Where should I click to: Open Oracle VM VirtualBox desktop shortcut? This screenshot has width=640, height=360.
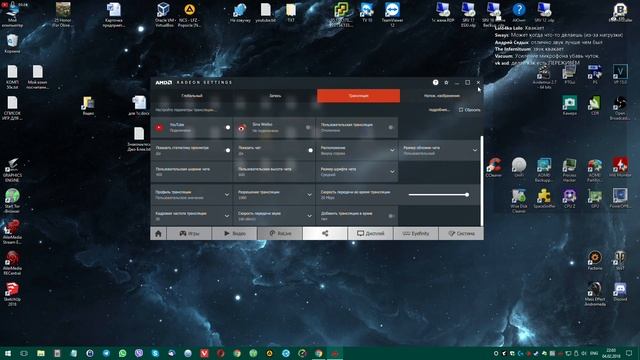(164, 14)
